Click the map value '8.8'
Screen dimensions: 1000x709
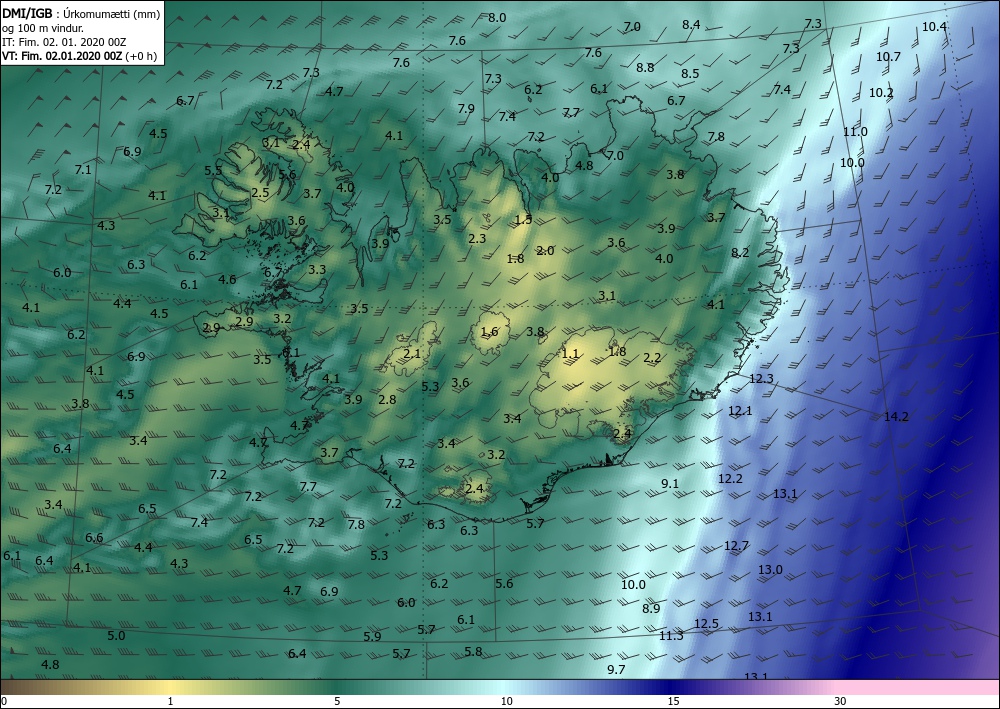pos(645,67)
